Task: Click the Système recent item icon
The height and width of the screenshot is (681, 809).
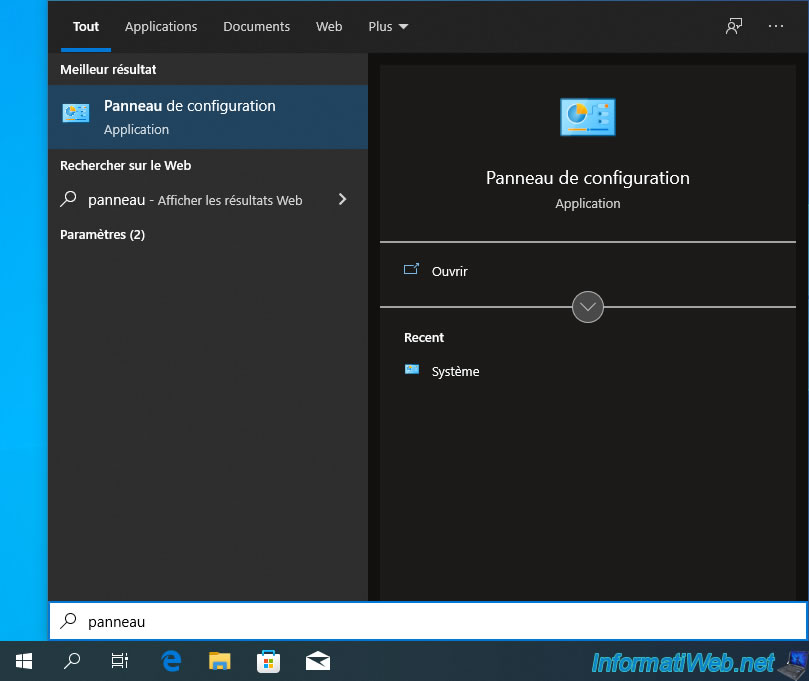Action: tap(412, 369)
